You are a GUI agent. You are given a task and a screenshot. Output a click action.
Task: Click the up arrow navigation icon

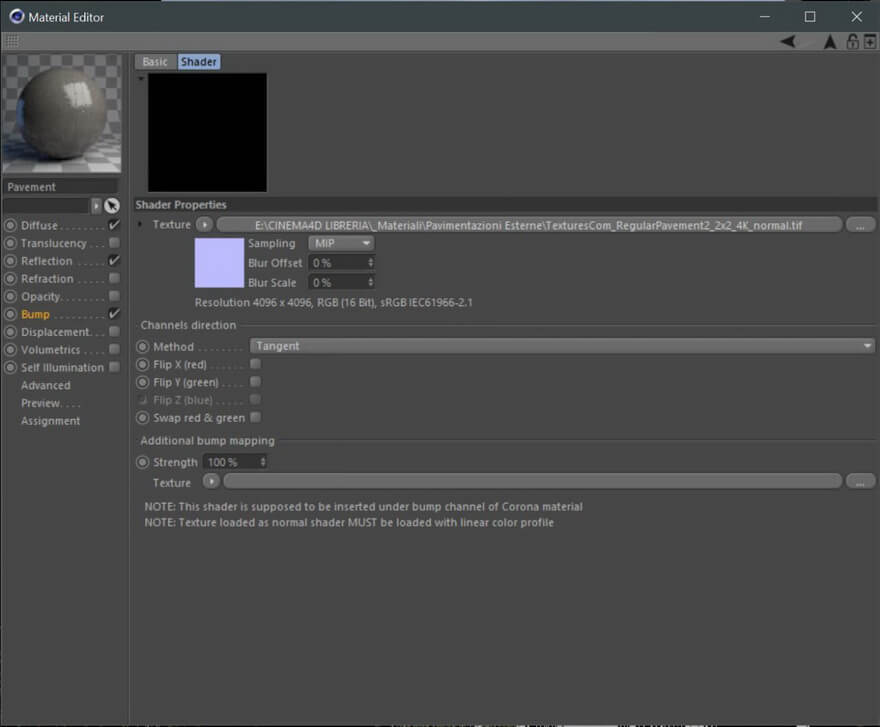click(829, 42)
